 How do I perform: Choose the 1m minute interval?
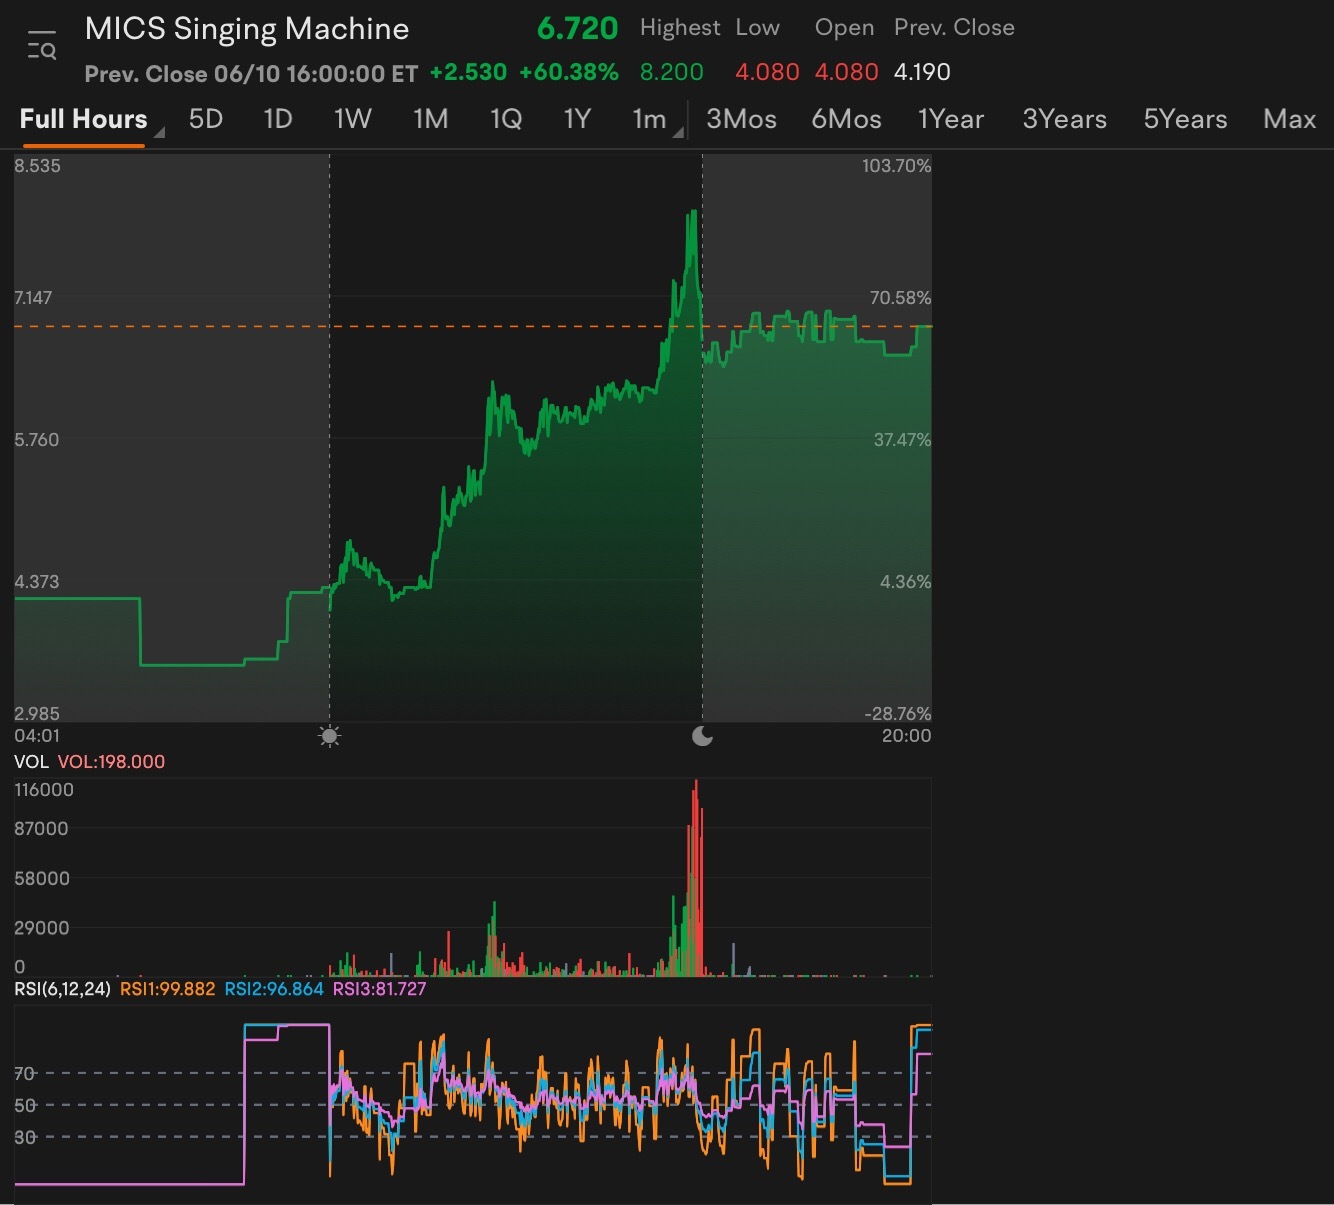click(649, 119)
